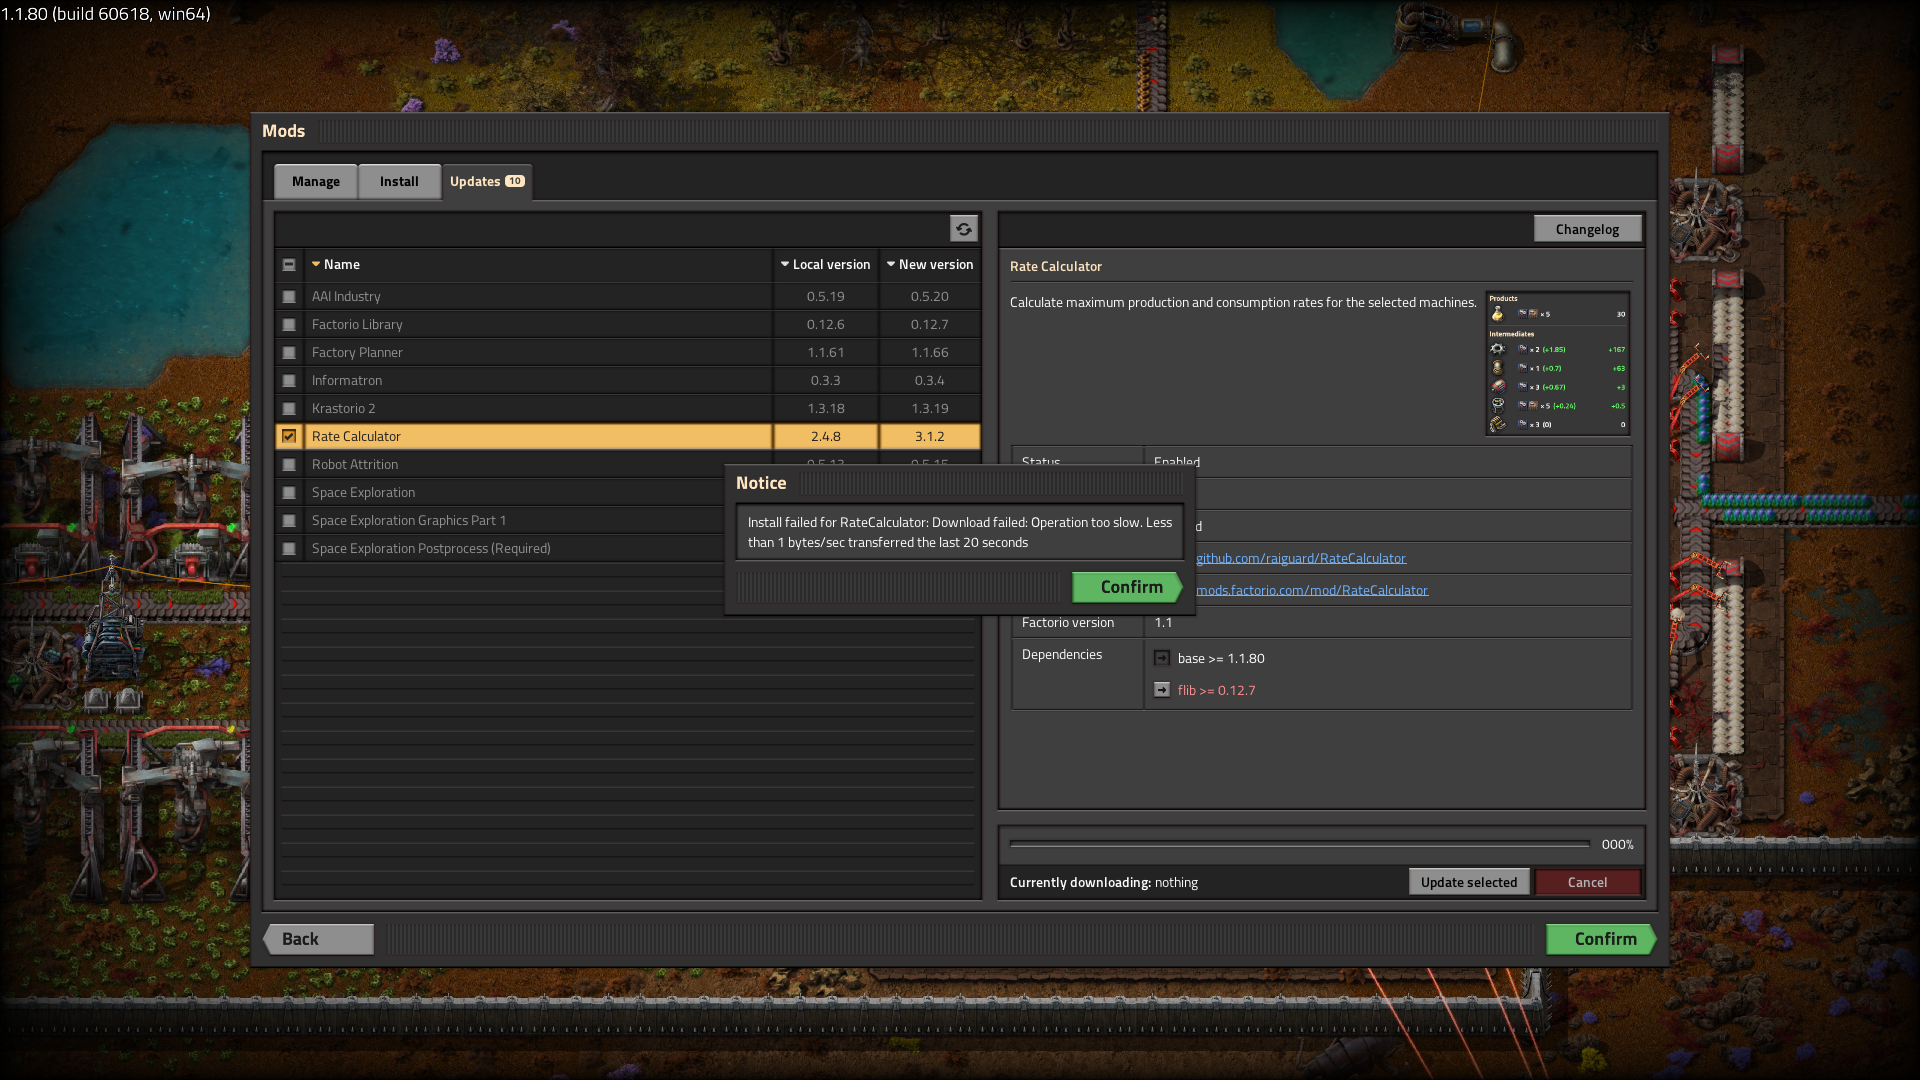
Task: Switch to the Install tab
Action: [x=399, y=181]
